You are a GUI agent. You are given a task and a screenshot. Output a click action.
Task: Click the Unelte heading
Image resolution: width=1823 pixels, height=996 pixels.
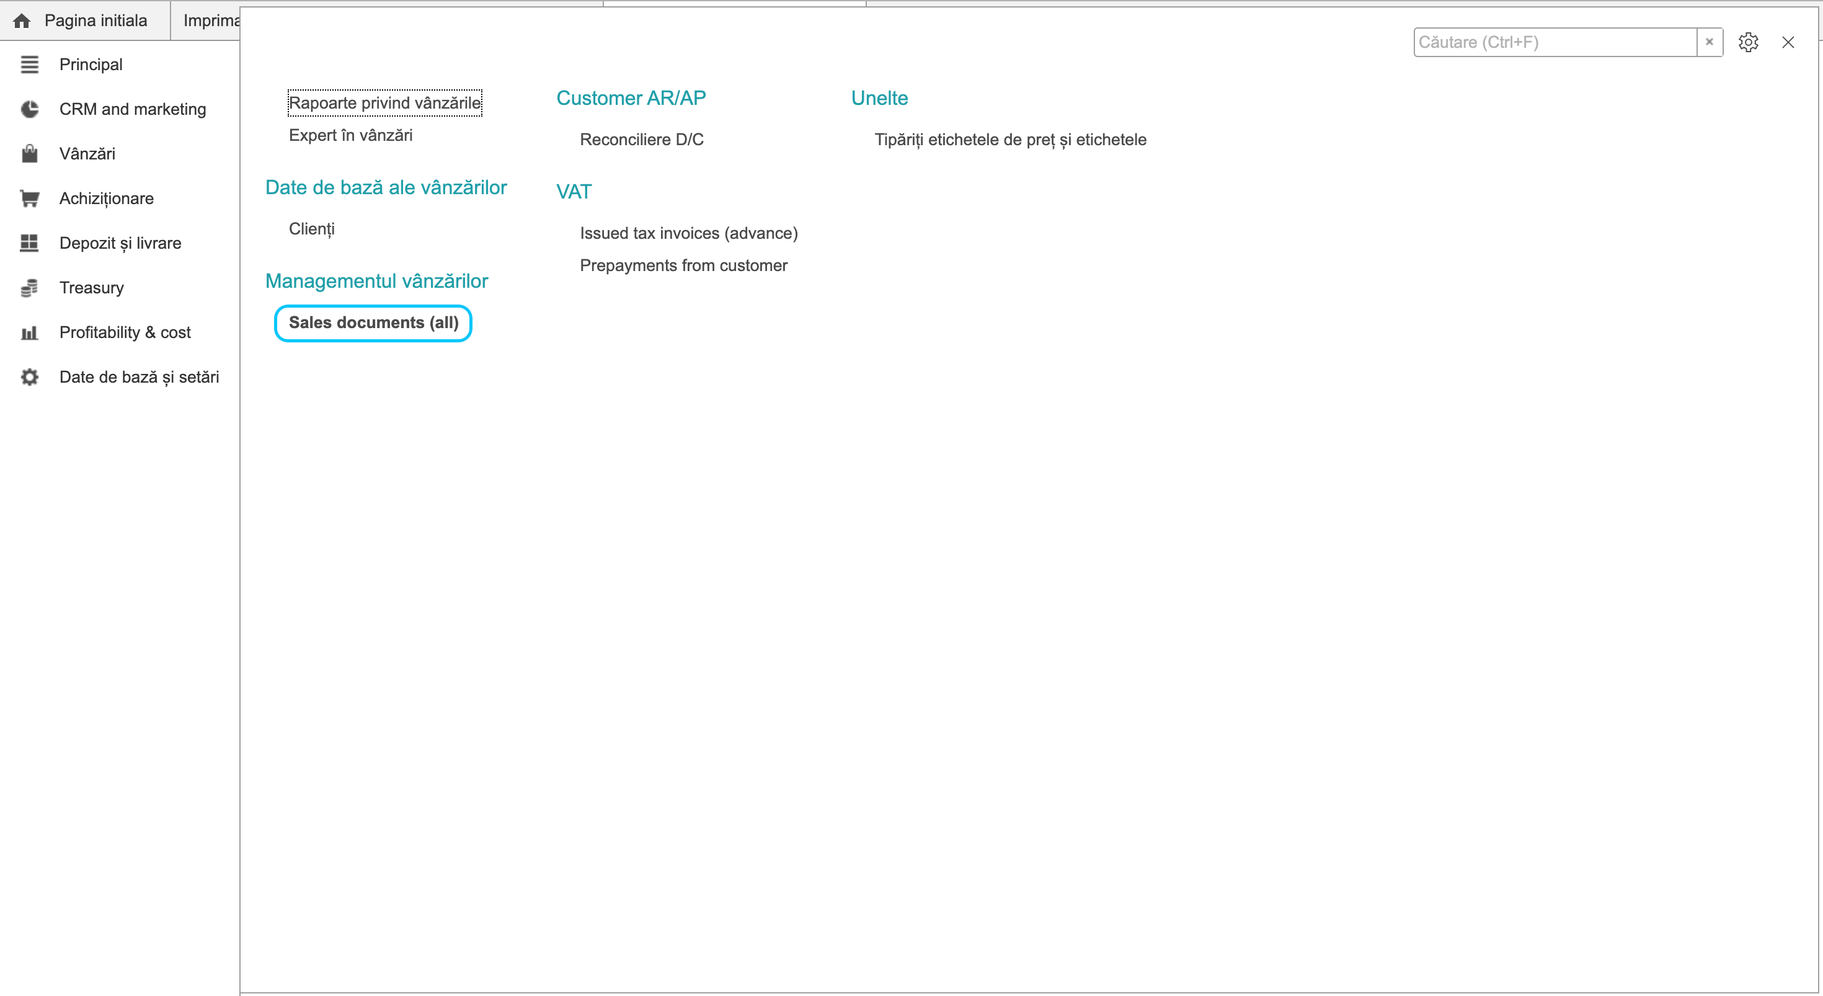(x=880, y=98)
